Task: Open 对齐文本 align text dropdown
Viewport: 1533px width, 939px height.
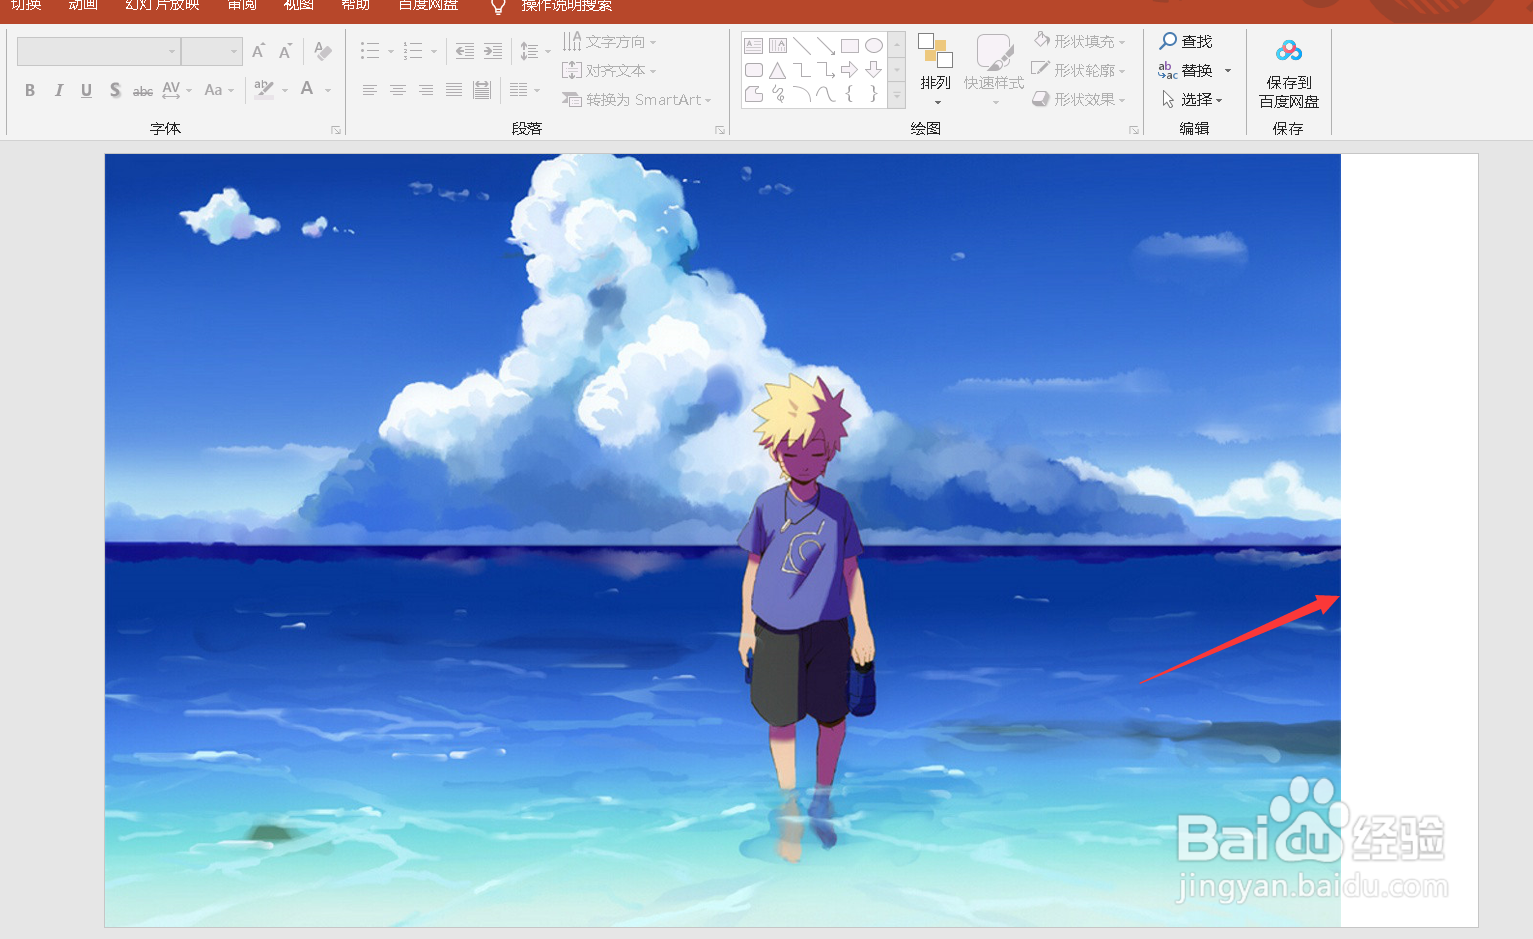Action: click(609, 71)
